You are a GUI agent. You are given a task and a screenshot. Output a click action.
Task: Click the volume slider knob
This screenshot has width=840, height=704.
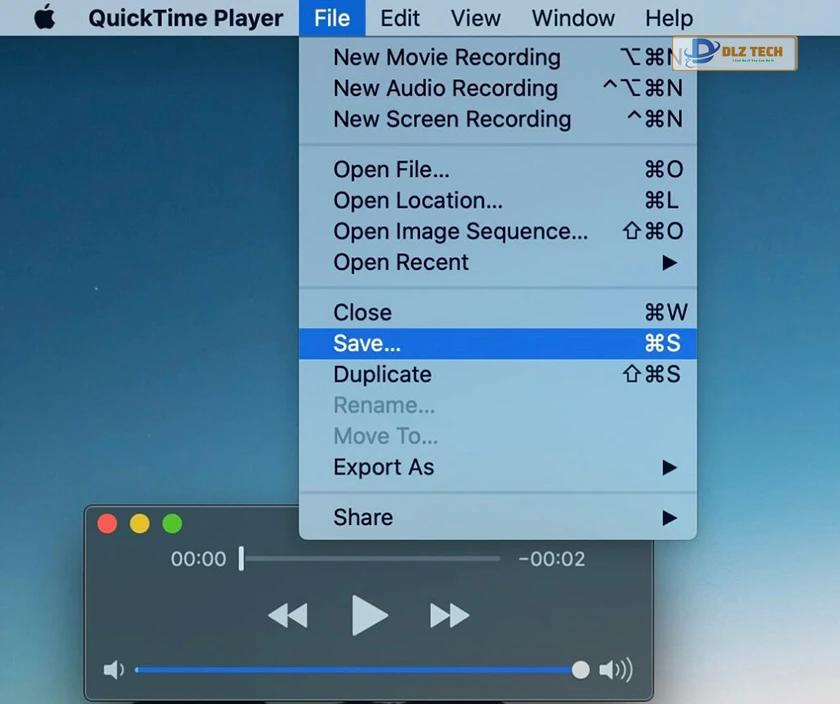click(x=580, y=670)
